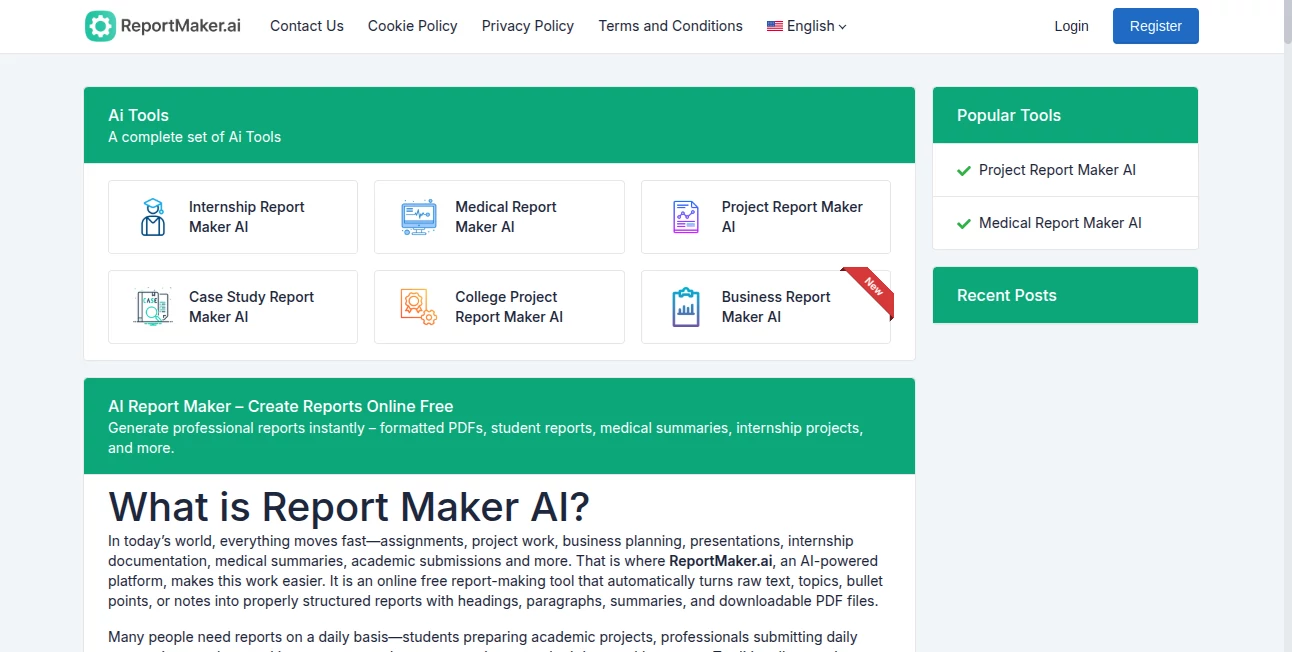1292x652 pixels.
Task: Click the College Project Report badge icon
Action: pyautogui.click(x=419, y=307)
